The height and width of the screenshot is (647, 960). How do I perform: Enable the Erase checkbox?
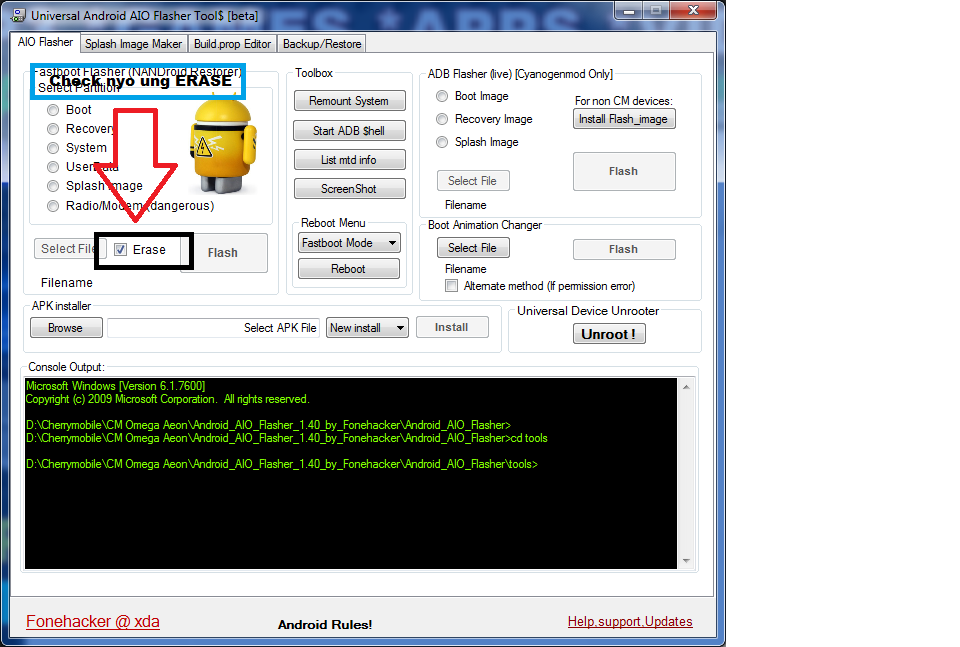coord(121,250)
